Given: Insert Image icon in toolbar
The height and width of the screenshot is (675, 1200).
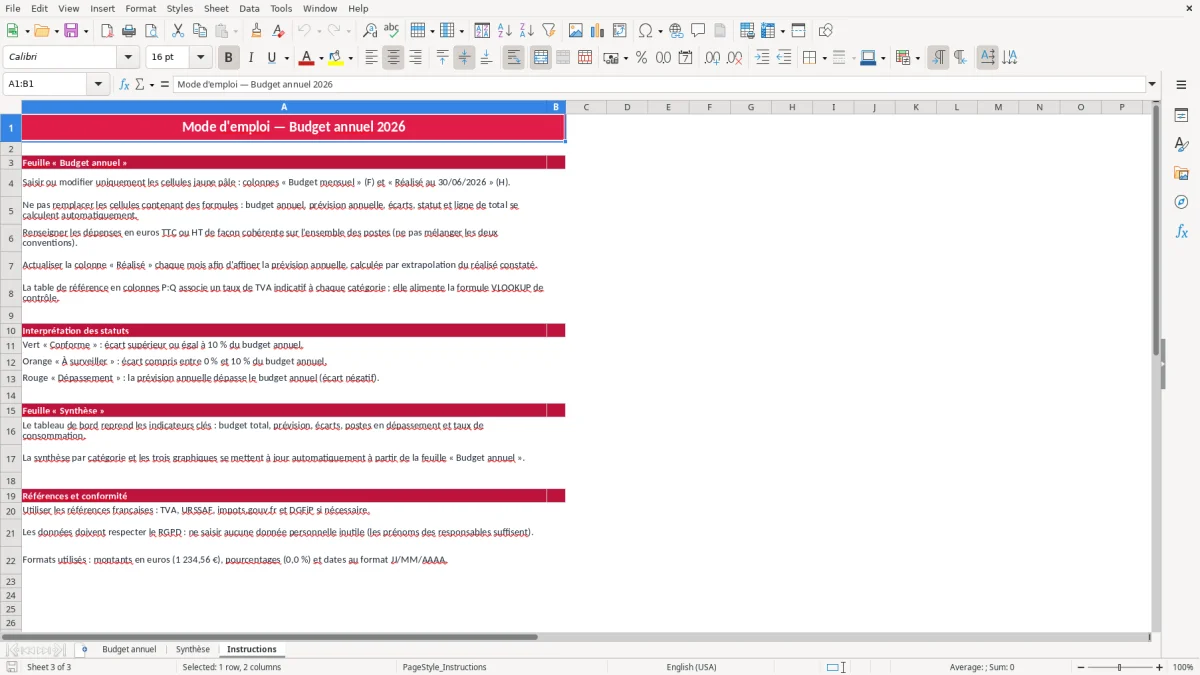Looking at the screenshot, I should pos(576,31).
